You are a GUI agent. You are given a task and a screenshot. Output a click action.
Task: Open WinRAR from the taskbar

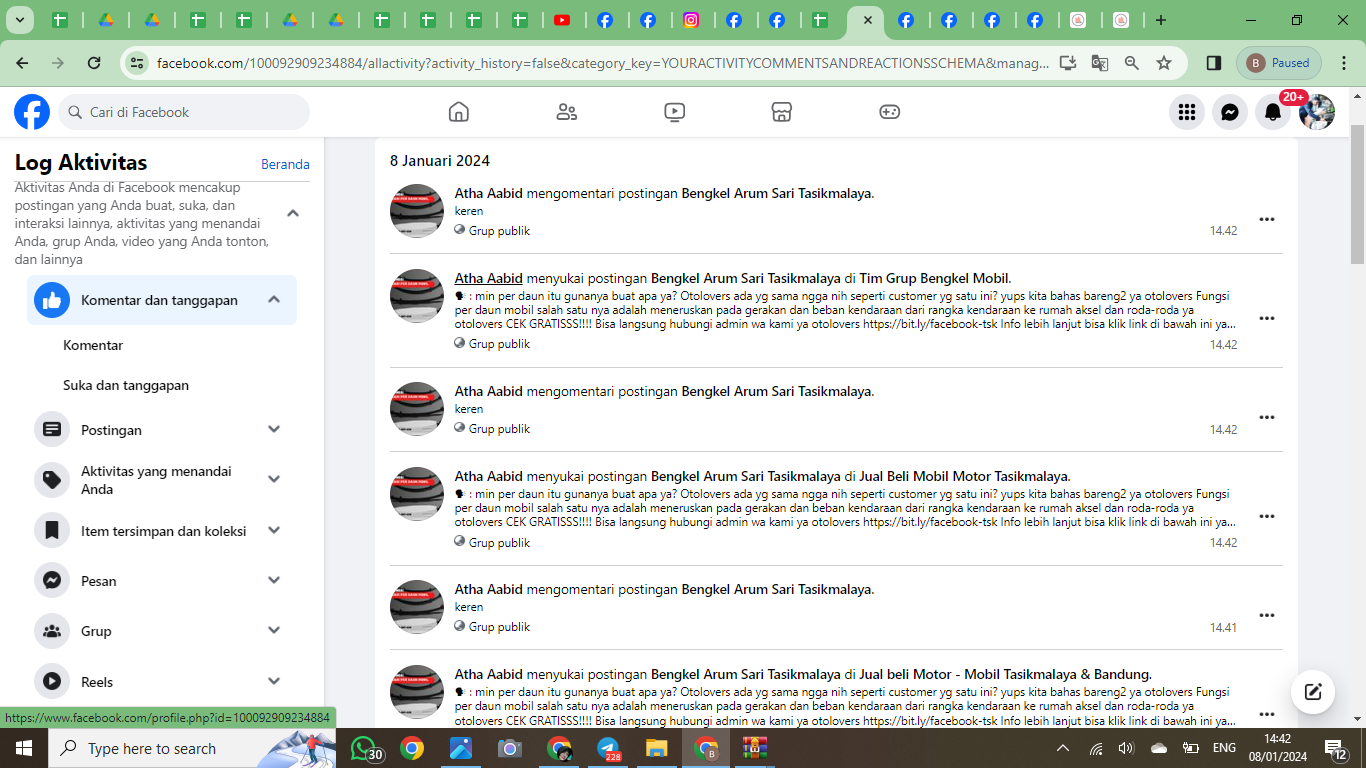click(x=754, y=748)
